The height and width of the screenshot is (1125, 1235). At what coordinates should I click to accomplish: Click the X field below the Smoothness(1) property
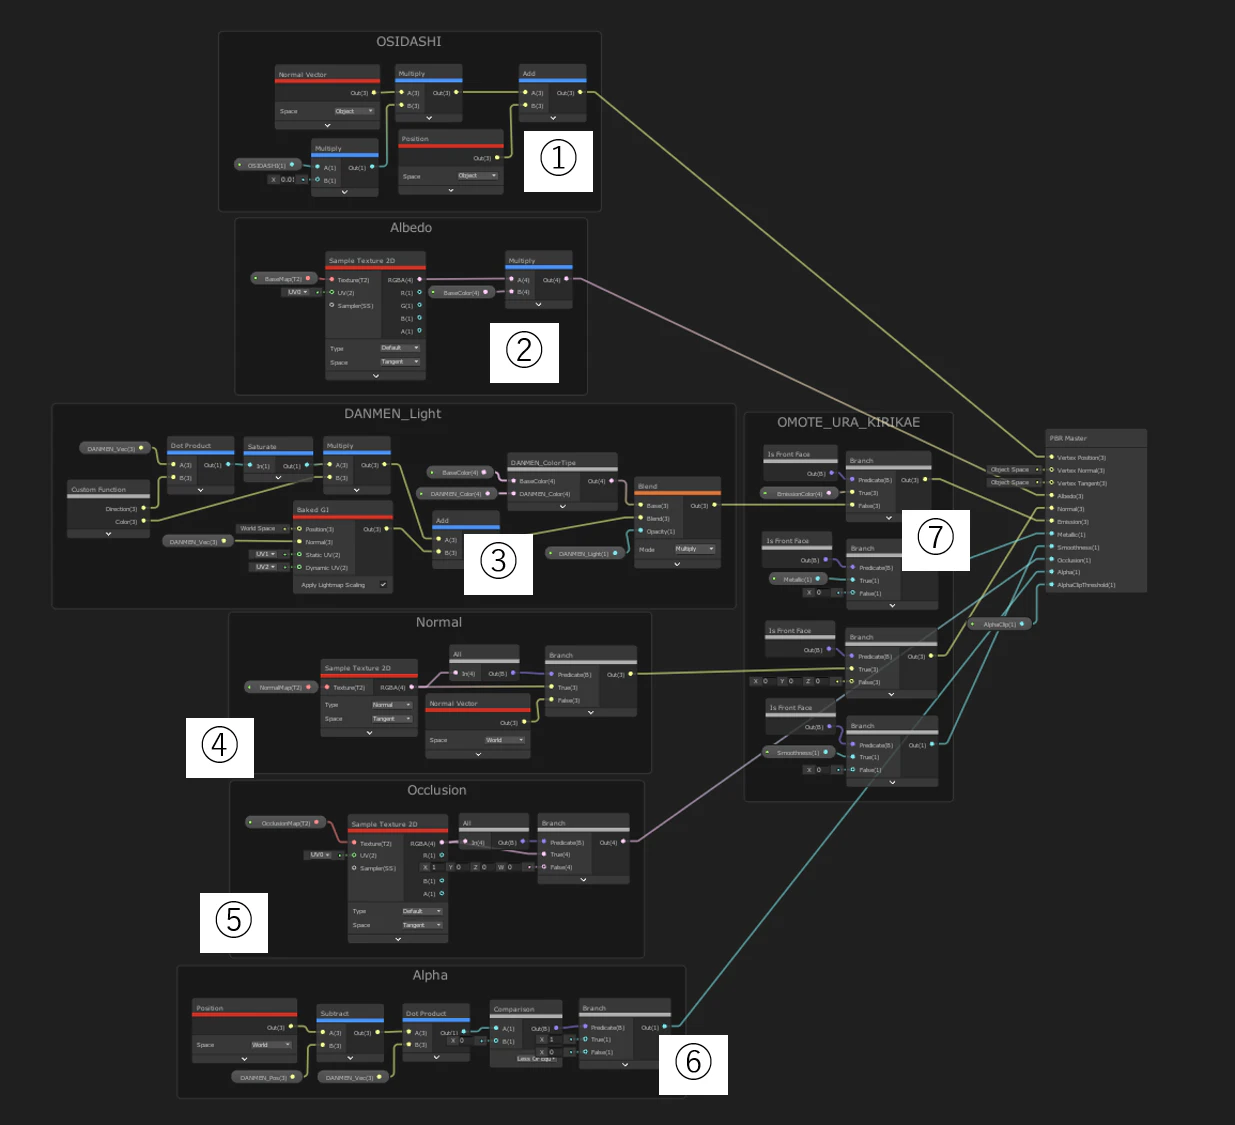tap(822, 770)
